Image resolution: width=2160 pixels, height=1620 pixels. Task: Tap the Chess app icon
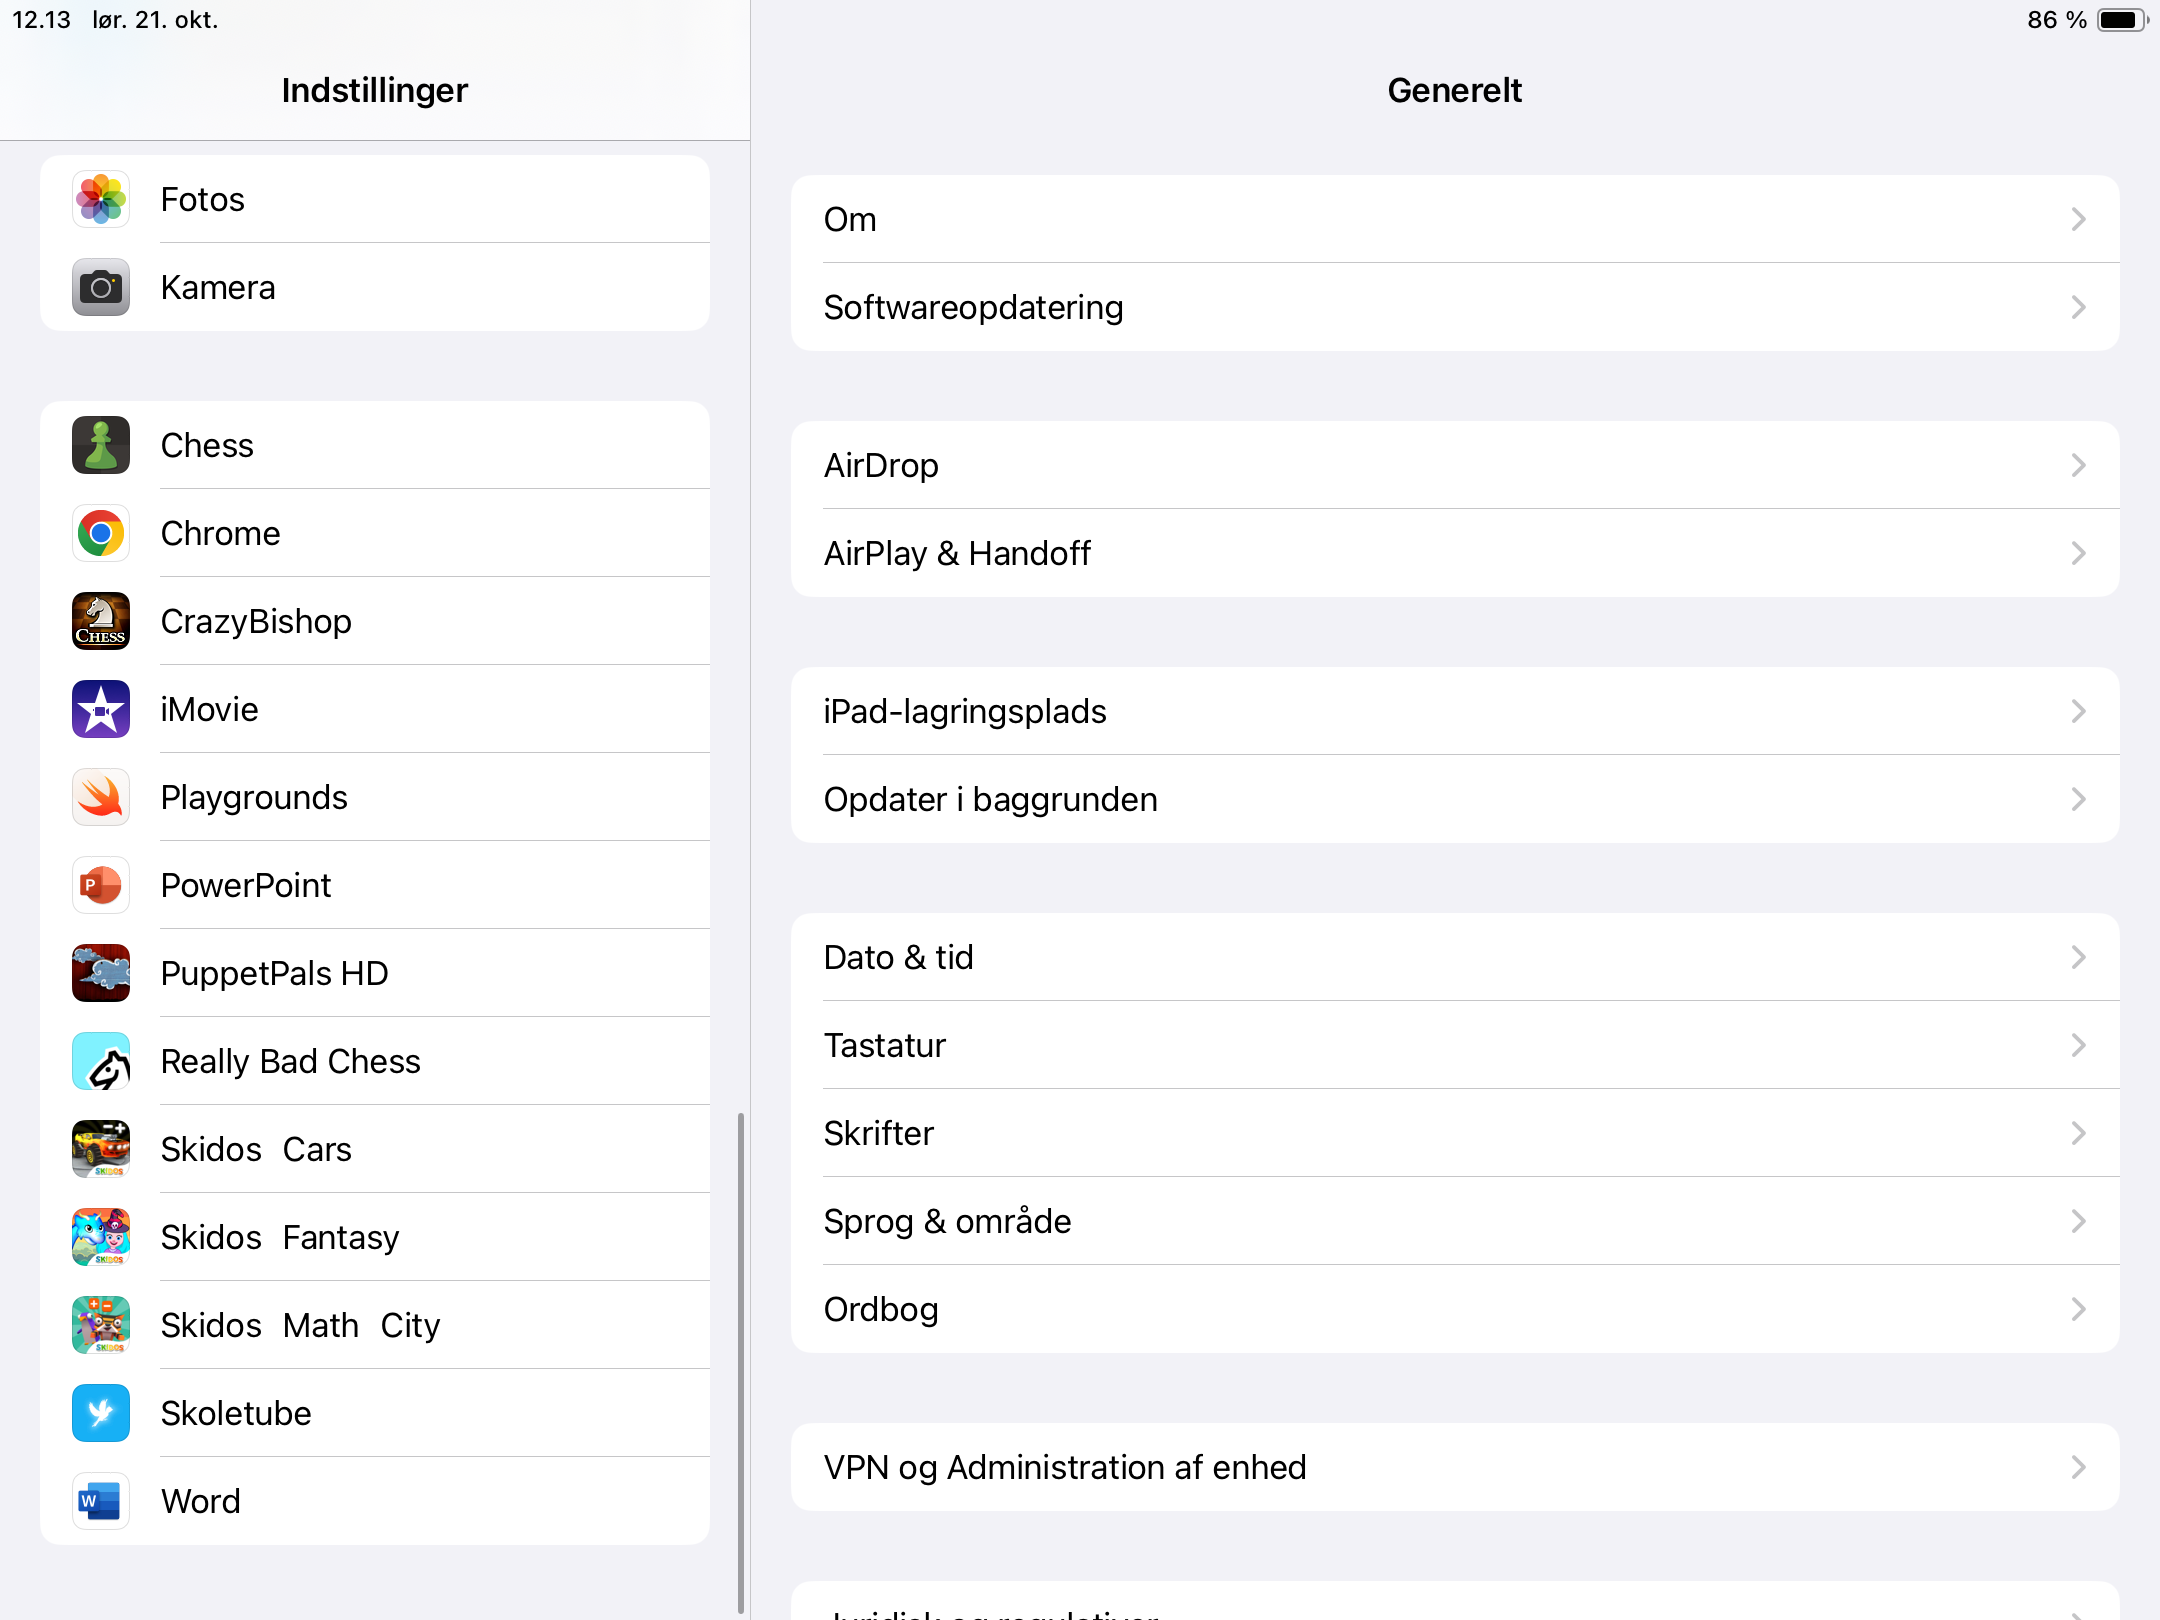click(x=101, y=445)
